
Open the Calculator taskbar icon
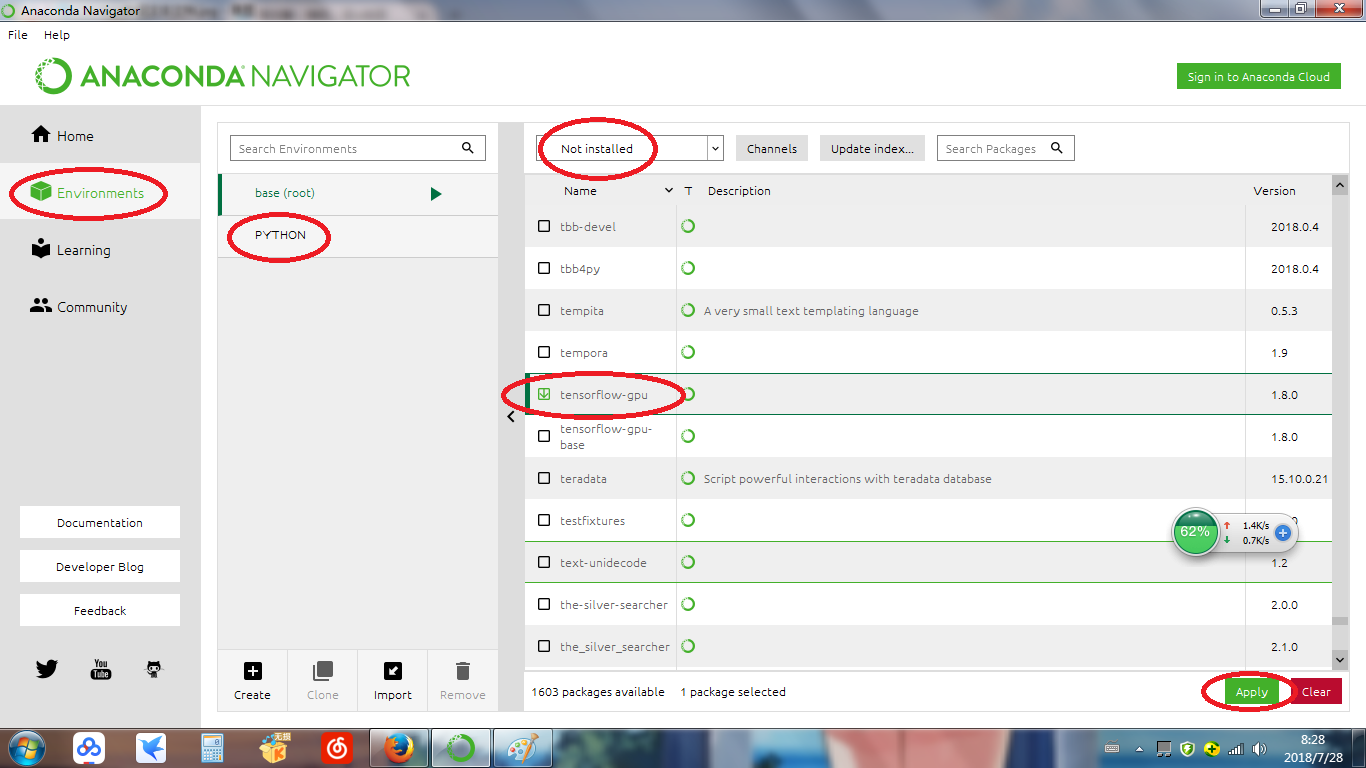point(212,748)
